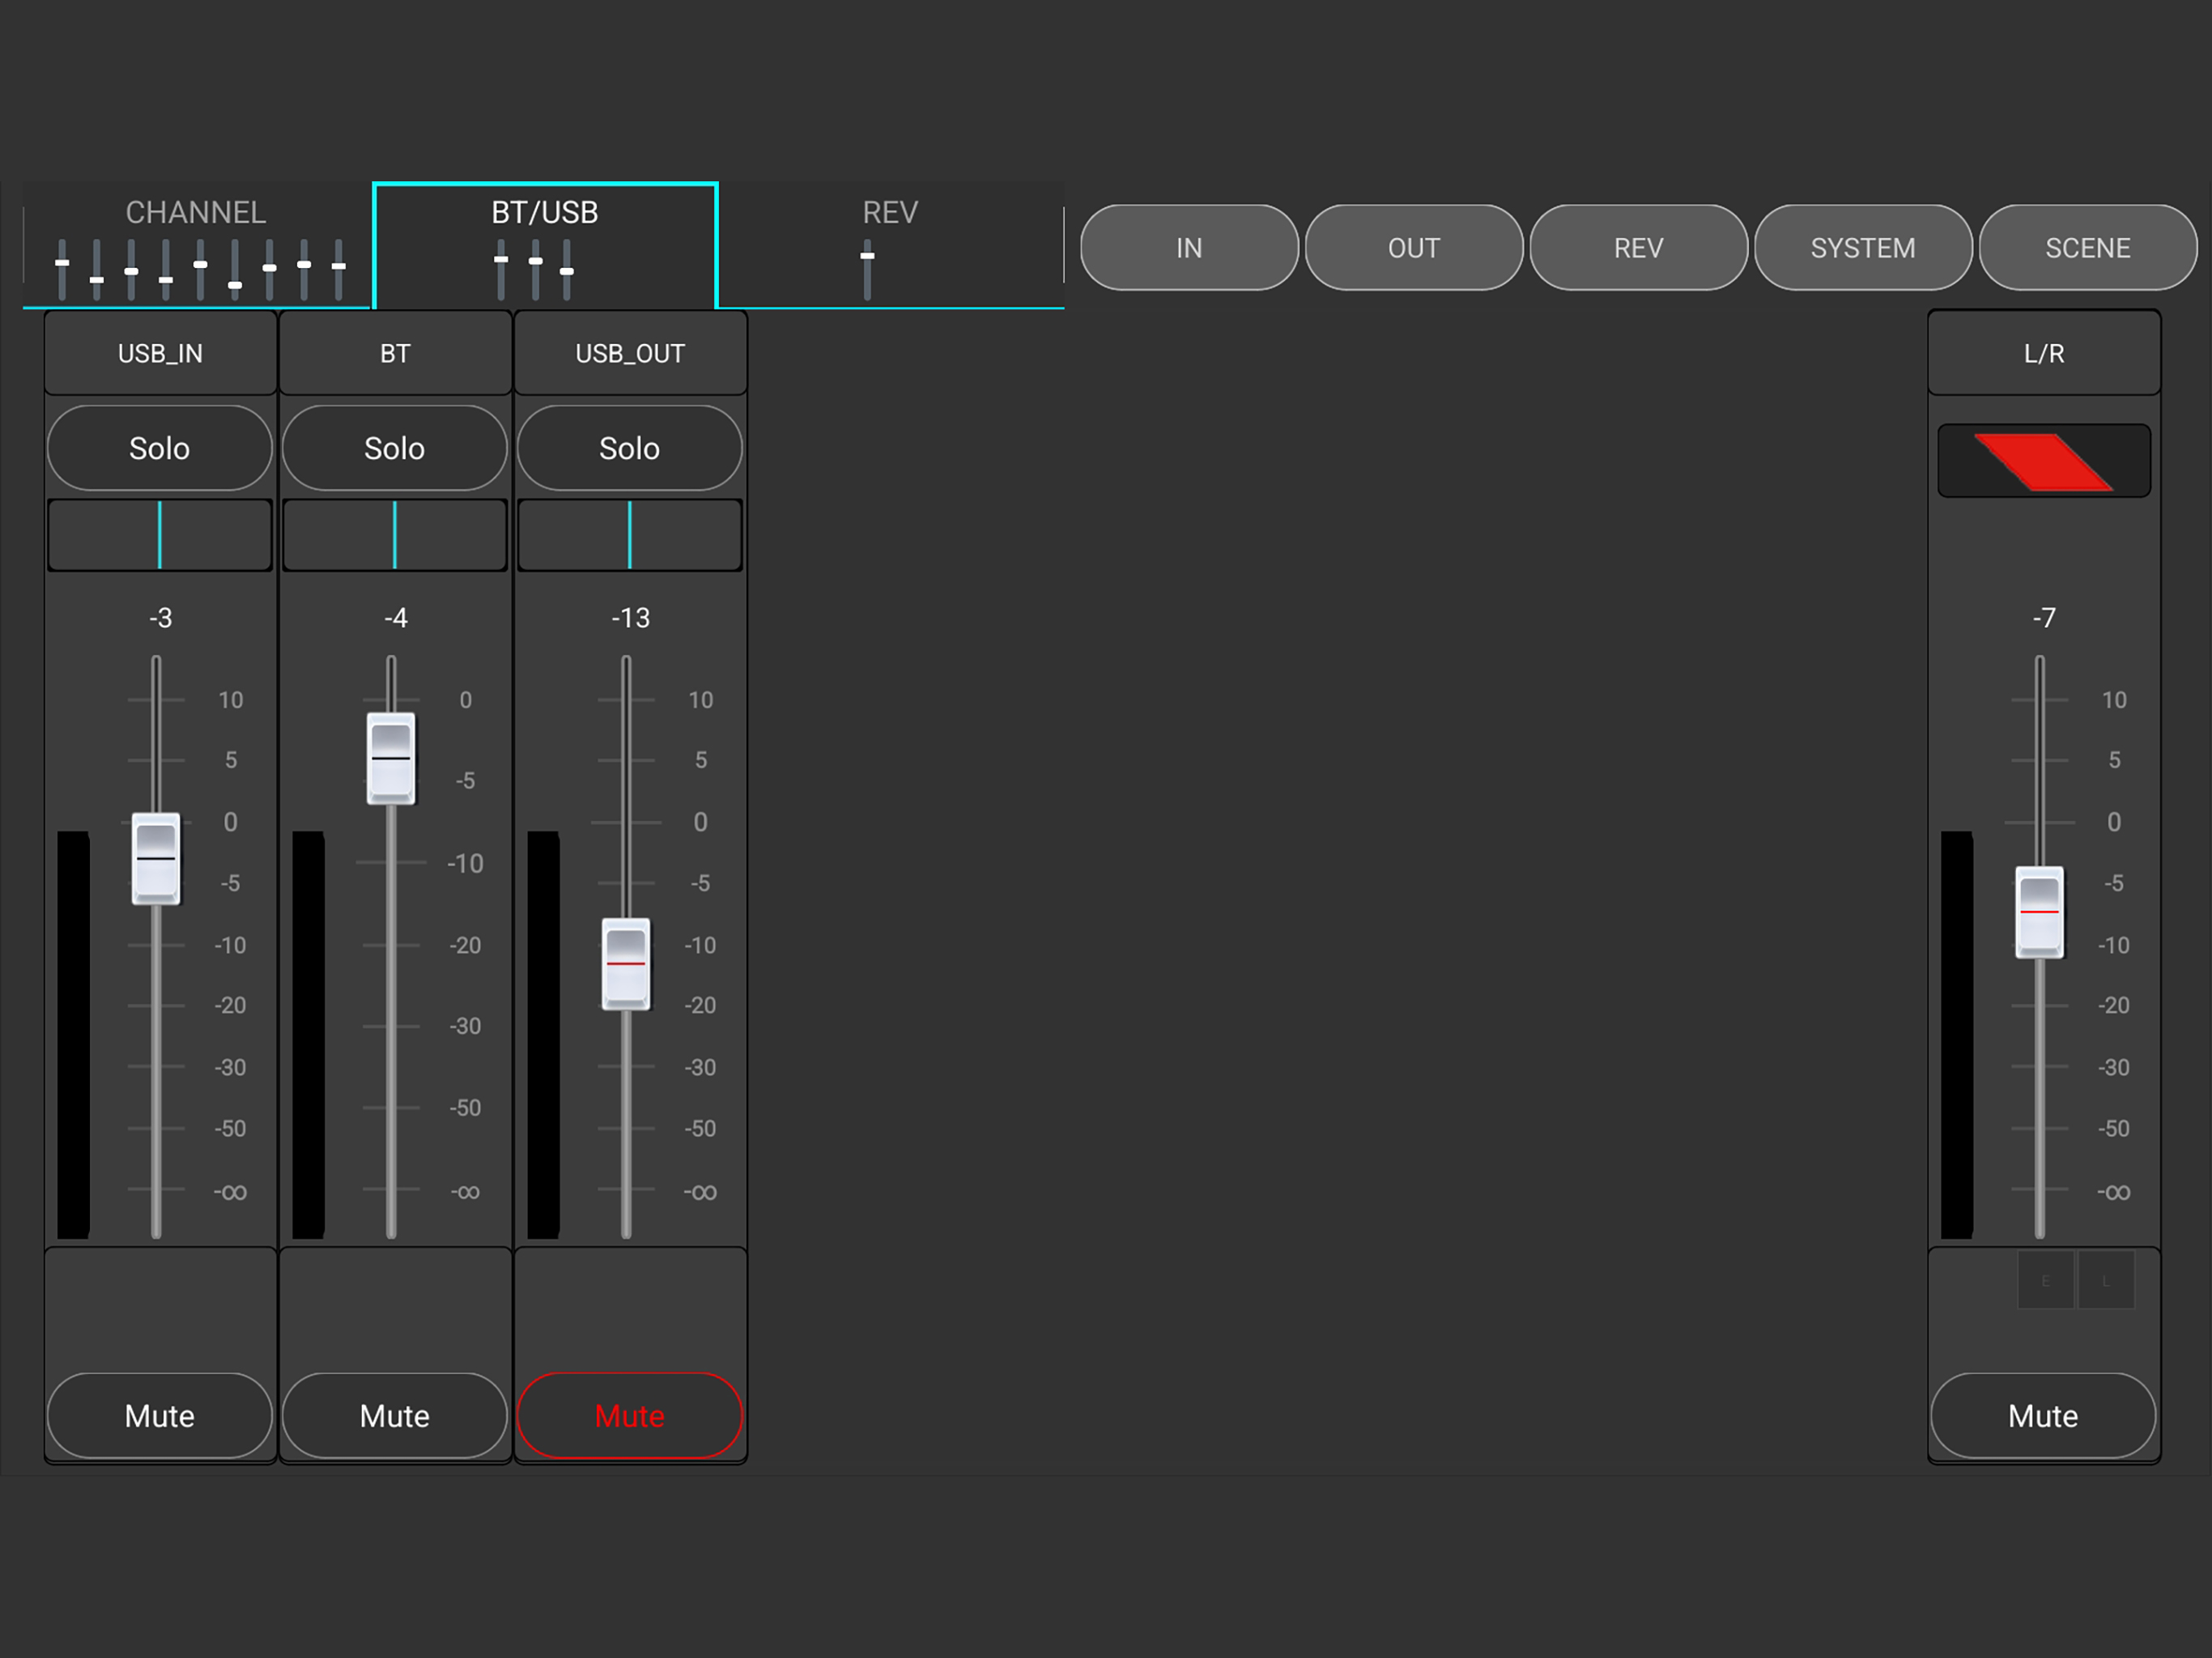
Task: Click the BT level value -4
Action: (395, 618)
